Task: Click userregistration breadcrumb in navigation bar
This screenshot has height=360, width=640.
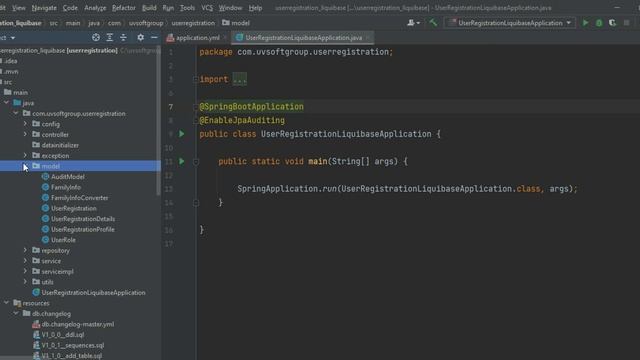Action: click(x=193, y=23)
